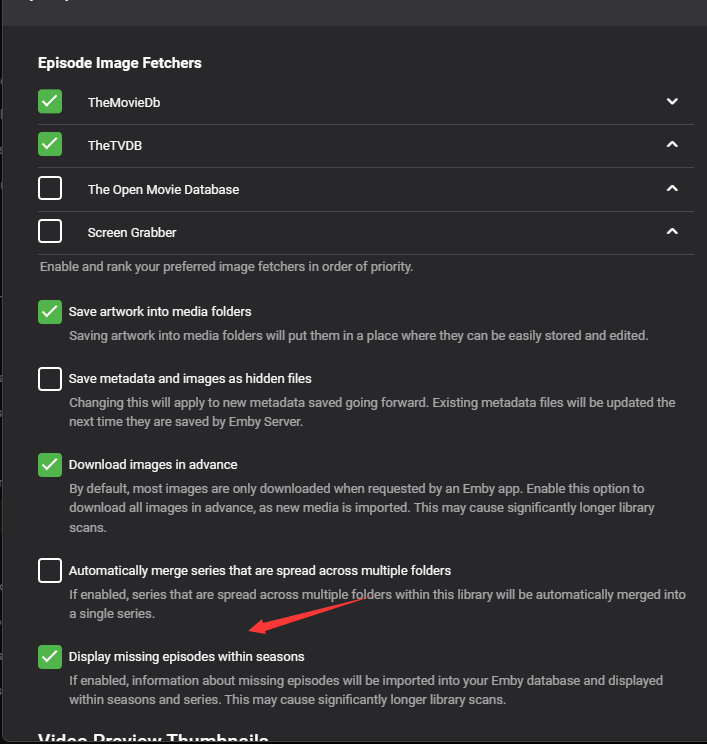The width and height of the screenshot is (707, 744).
Task: Select the TheTVDB fetcher row label
Action: pos(113,146)
